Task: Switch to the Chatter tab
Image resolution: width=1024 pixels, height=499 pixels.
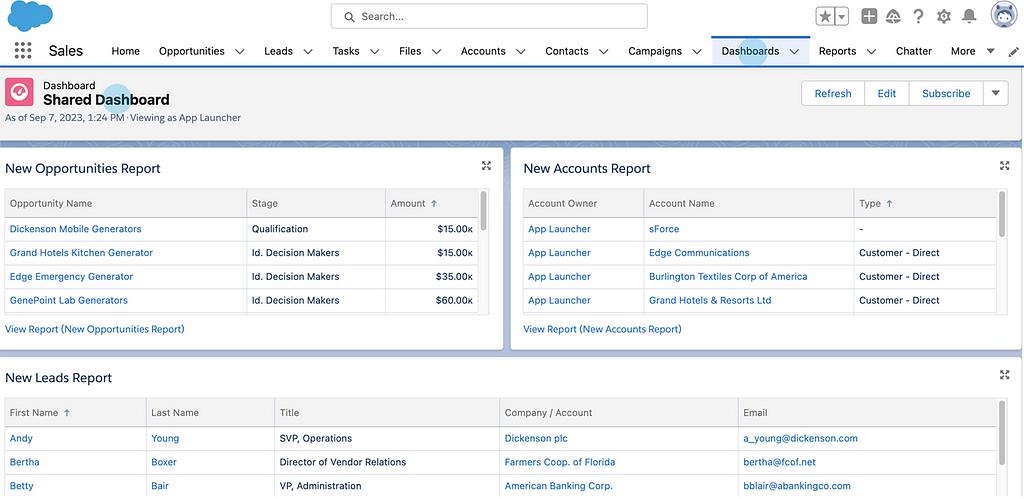Action: pyautogui.click(x=913, y=51)
